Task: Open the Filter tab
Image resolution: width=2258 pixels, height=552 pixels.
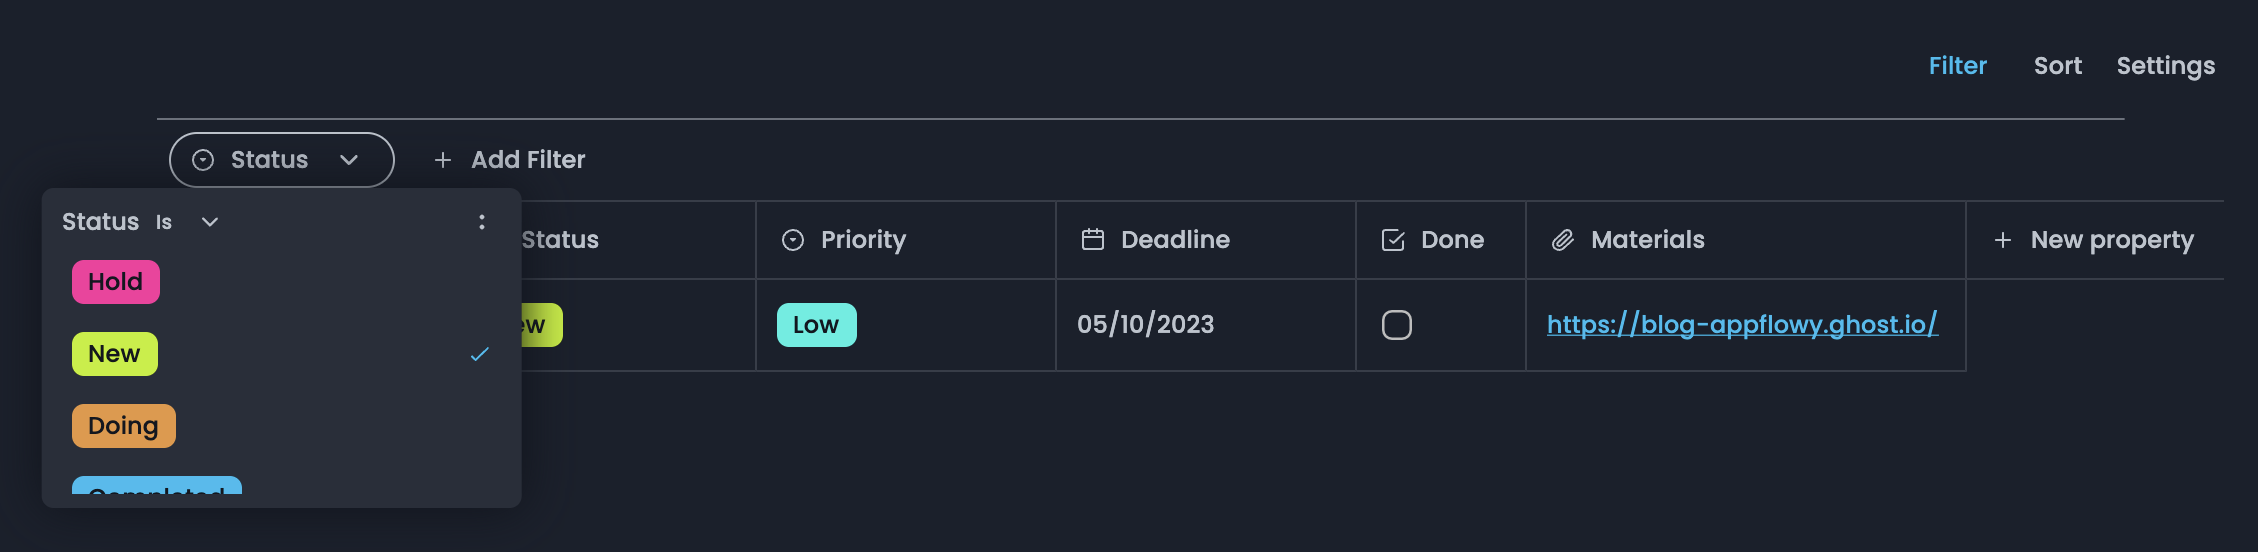Action: point(1957,66)
